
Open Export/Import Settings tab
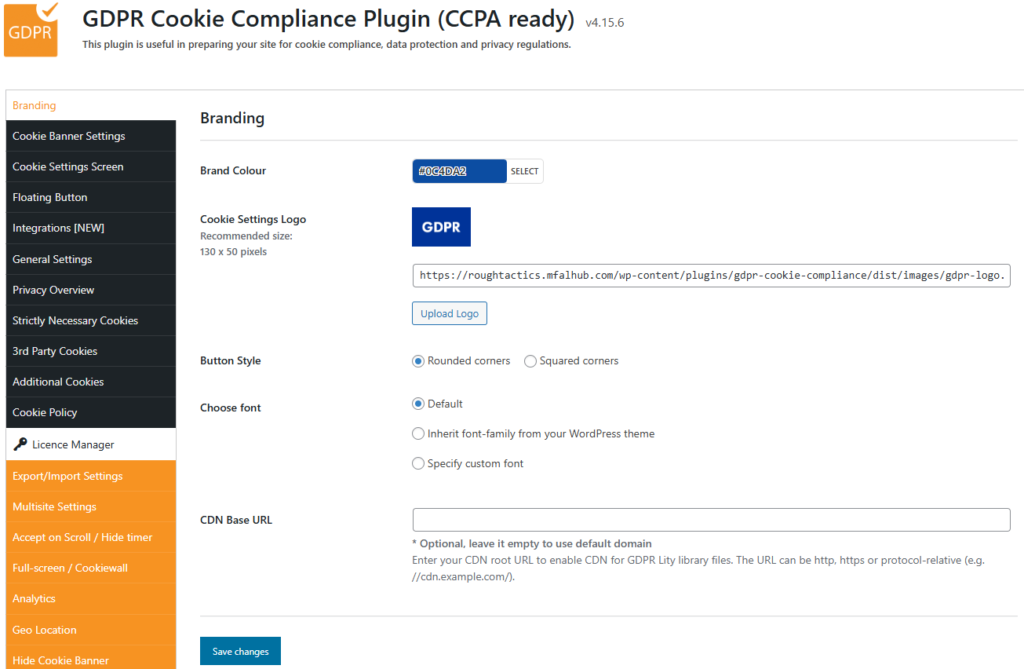click(x=91, y=476)
